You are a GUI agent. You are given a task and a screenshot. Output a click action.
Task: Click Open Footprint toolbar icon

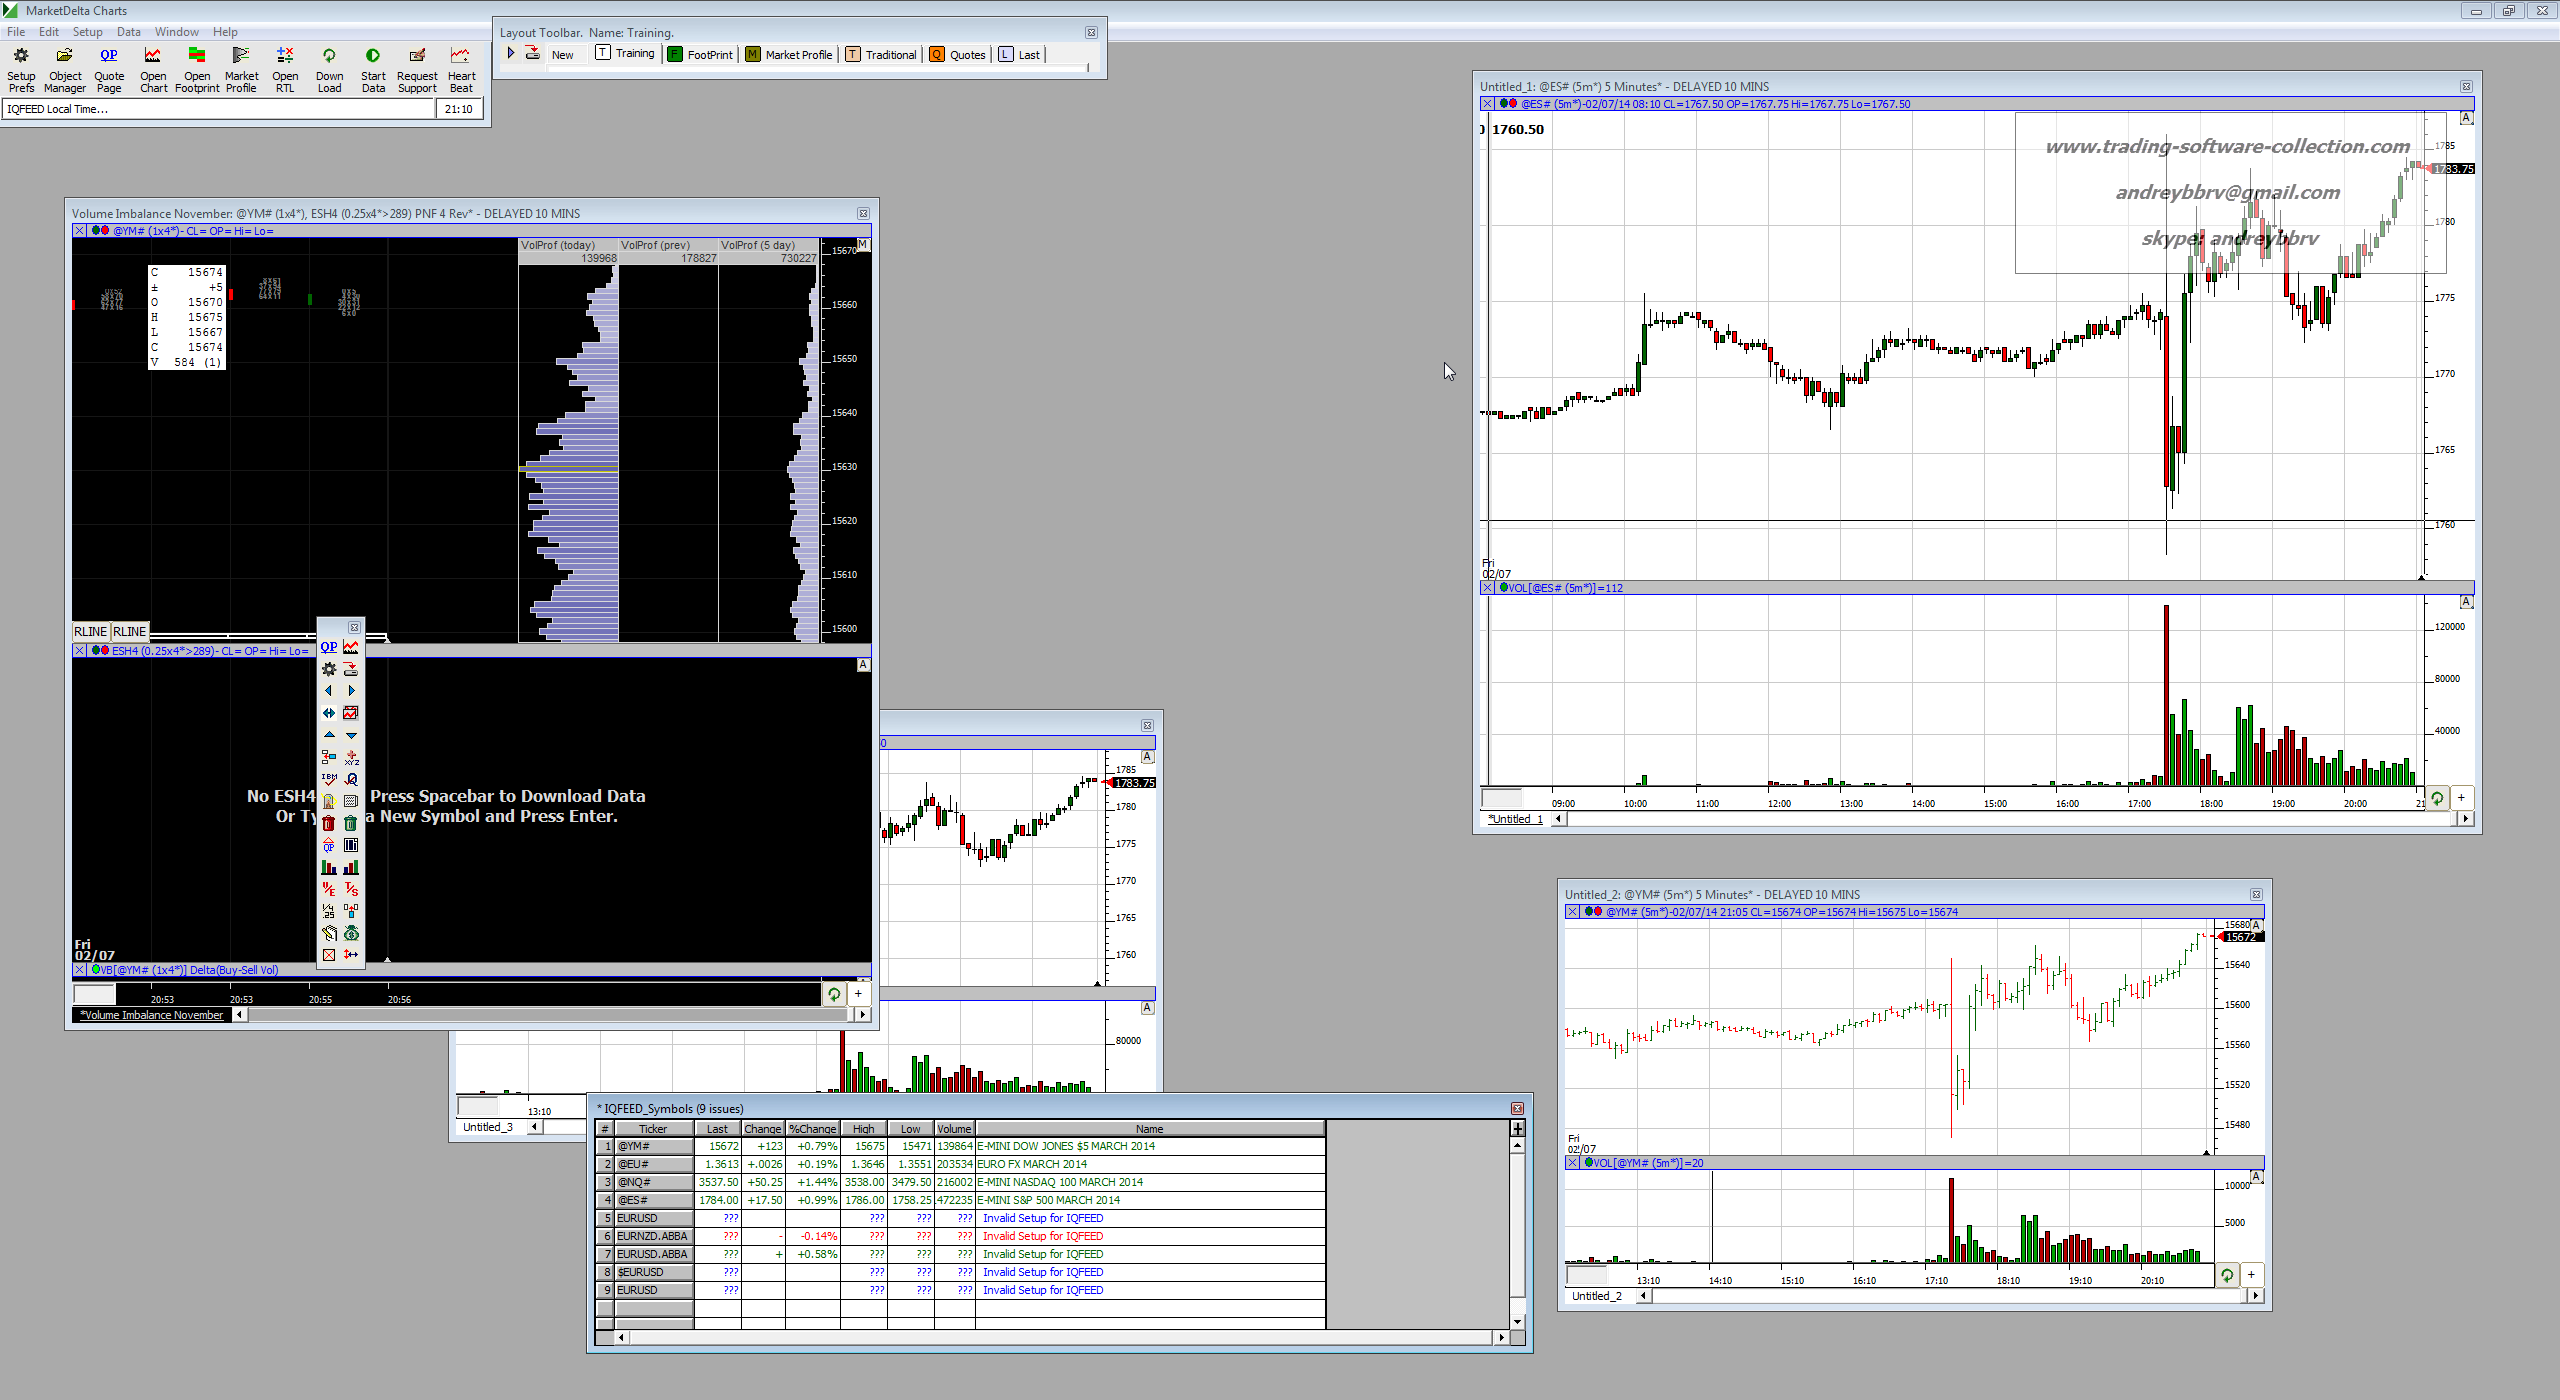click(197, 56)
